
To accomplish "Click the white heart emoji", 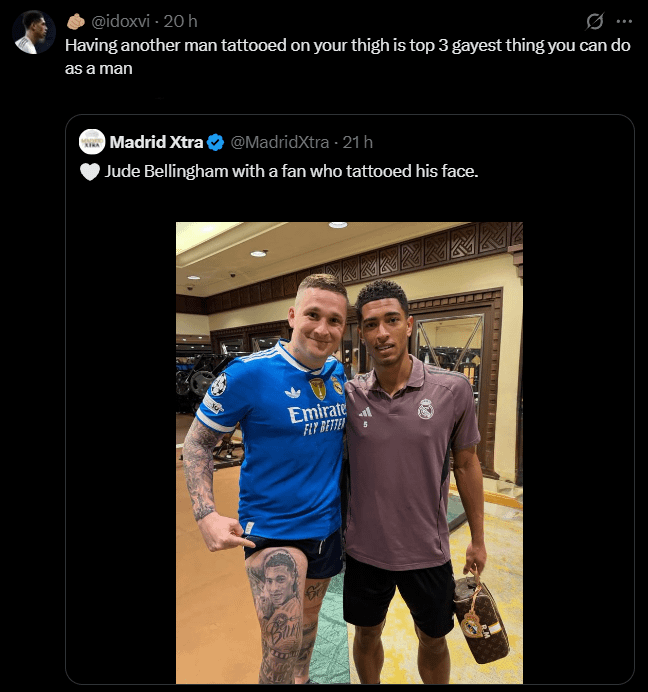I will coord(90,171).
